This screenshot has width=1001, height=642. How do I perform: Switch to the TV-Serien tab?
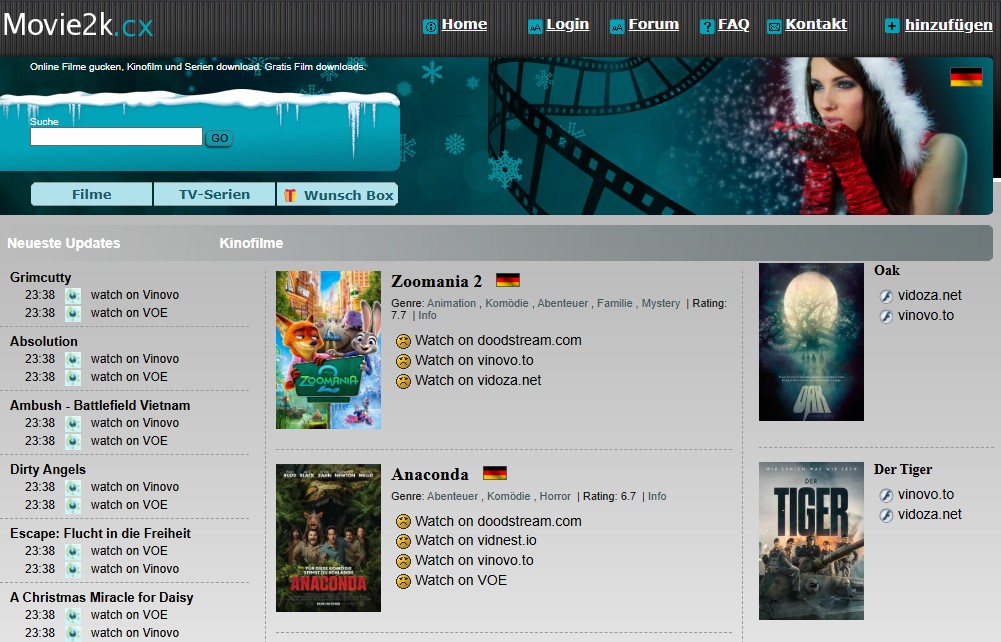pyautogui.click(x=214, y=194)
